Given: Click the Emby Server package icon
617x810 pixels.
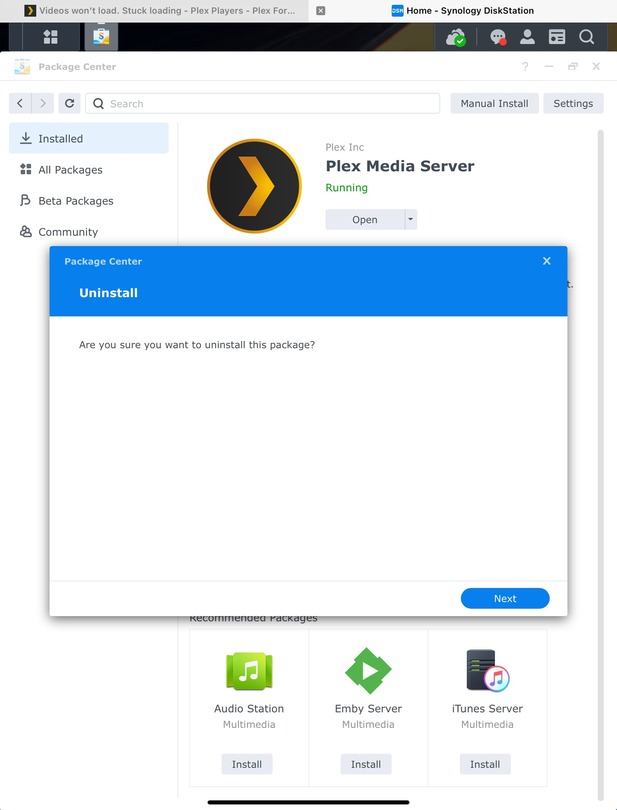Looking at the screenshot, I should pos(368,671).
